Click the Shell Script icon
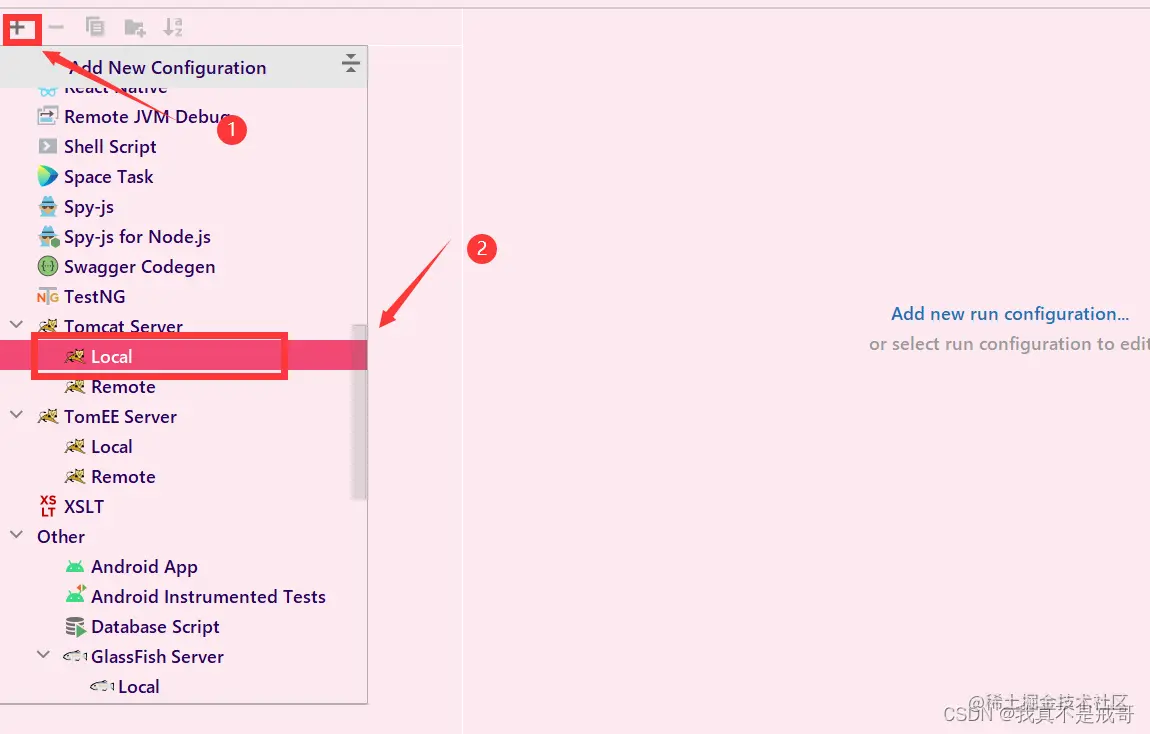The image size is (1150, 734). [x=48, y=146]
